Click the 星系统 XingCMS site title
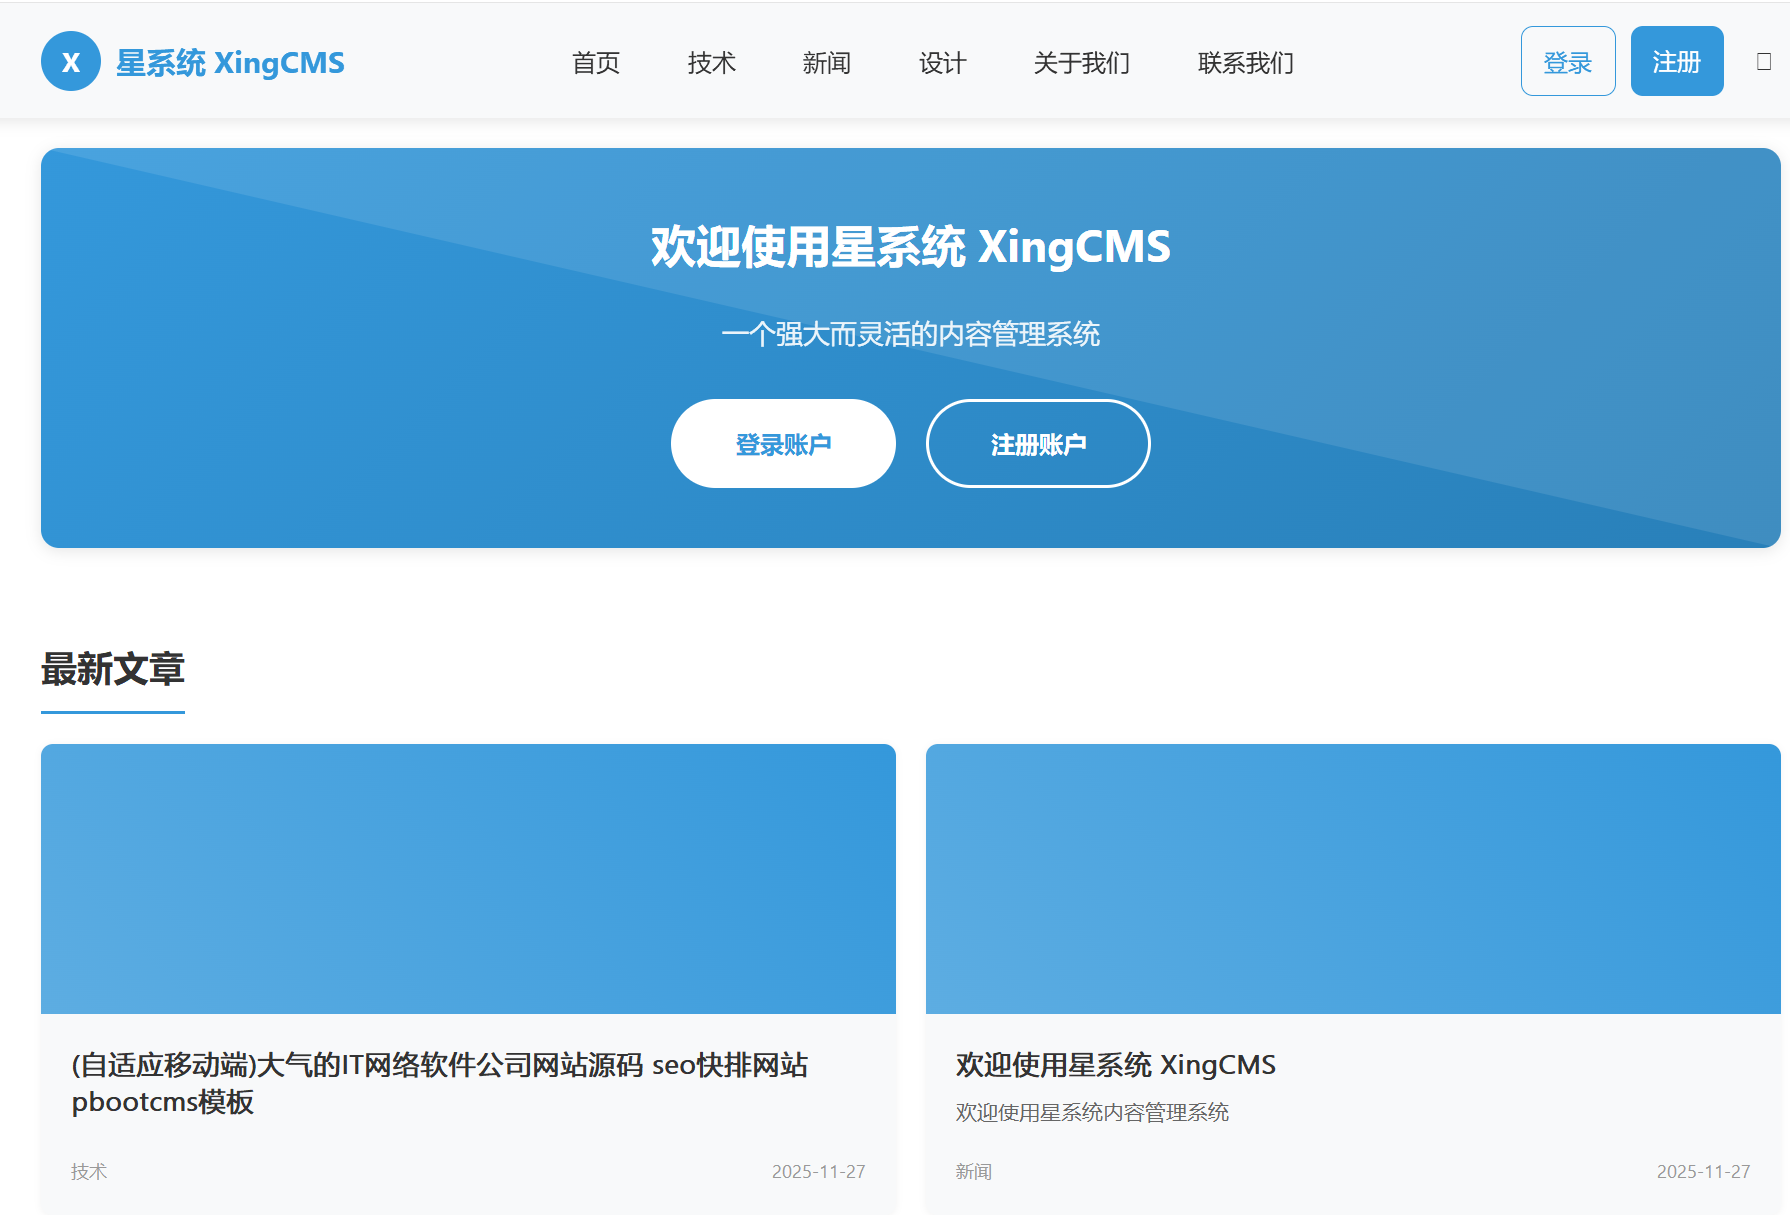1790x1215 pixels. (x=230, y=62)
